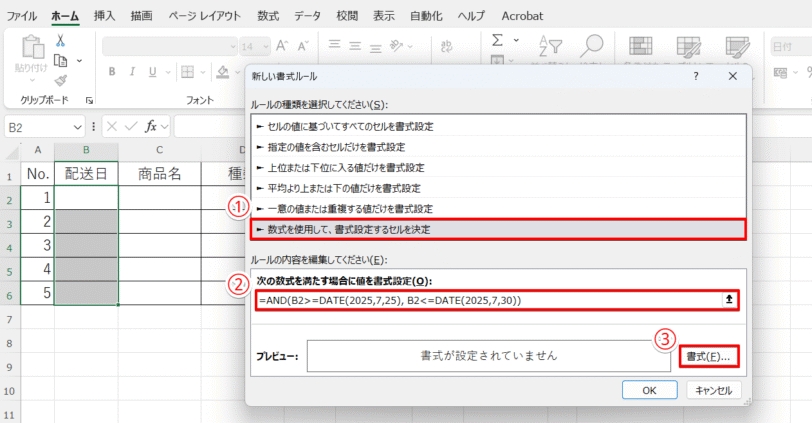Select rule type 上位または下位に入る値だけを書式設定
The width and height of the screenshot is (812, 423).
[498, 168]
